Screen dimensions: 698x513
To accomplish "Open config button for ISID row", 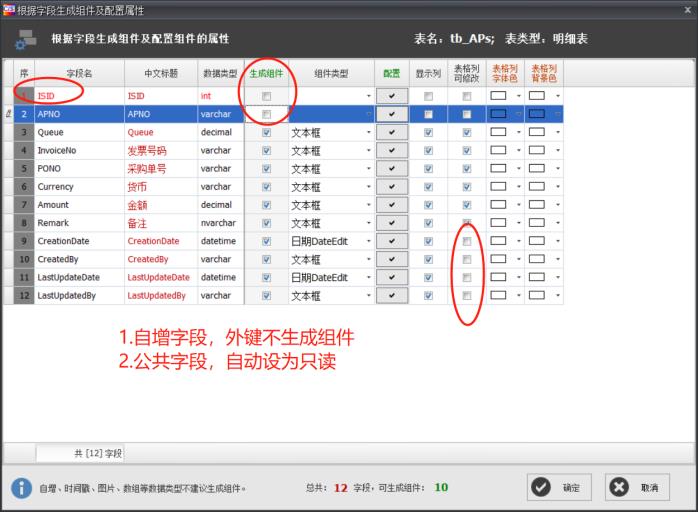I will (x=392, y=96).
